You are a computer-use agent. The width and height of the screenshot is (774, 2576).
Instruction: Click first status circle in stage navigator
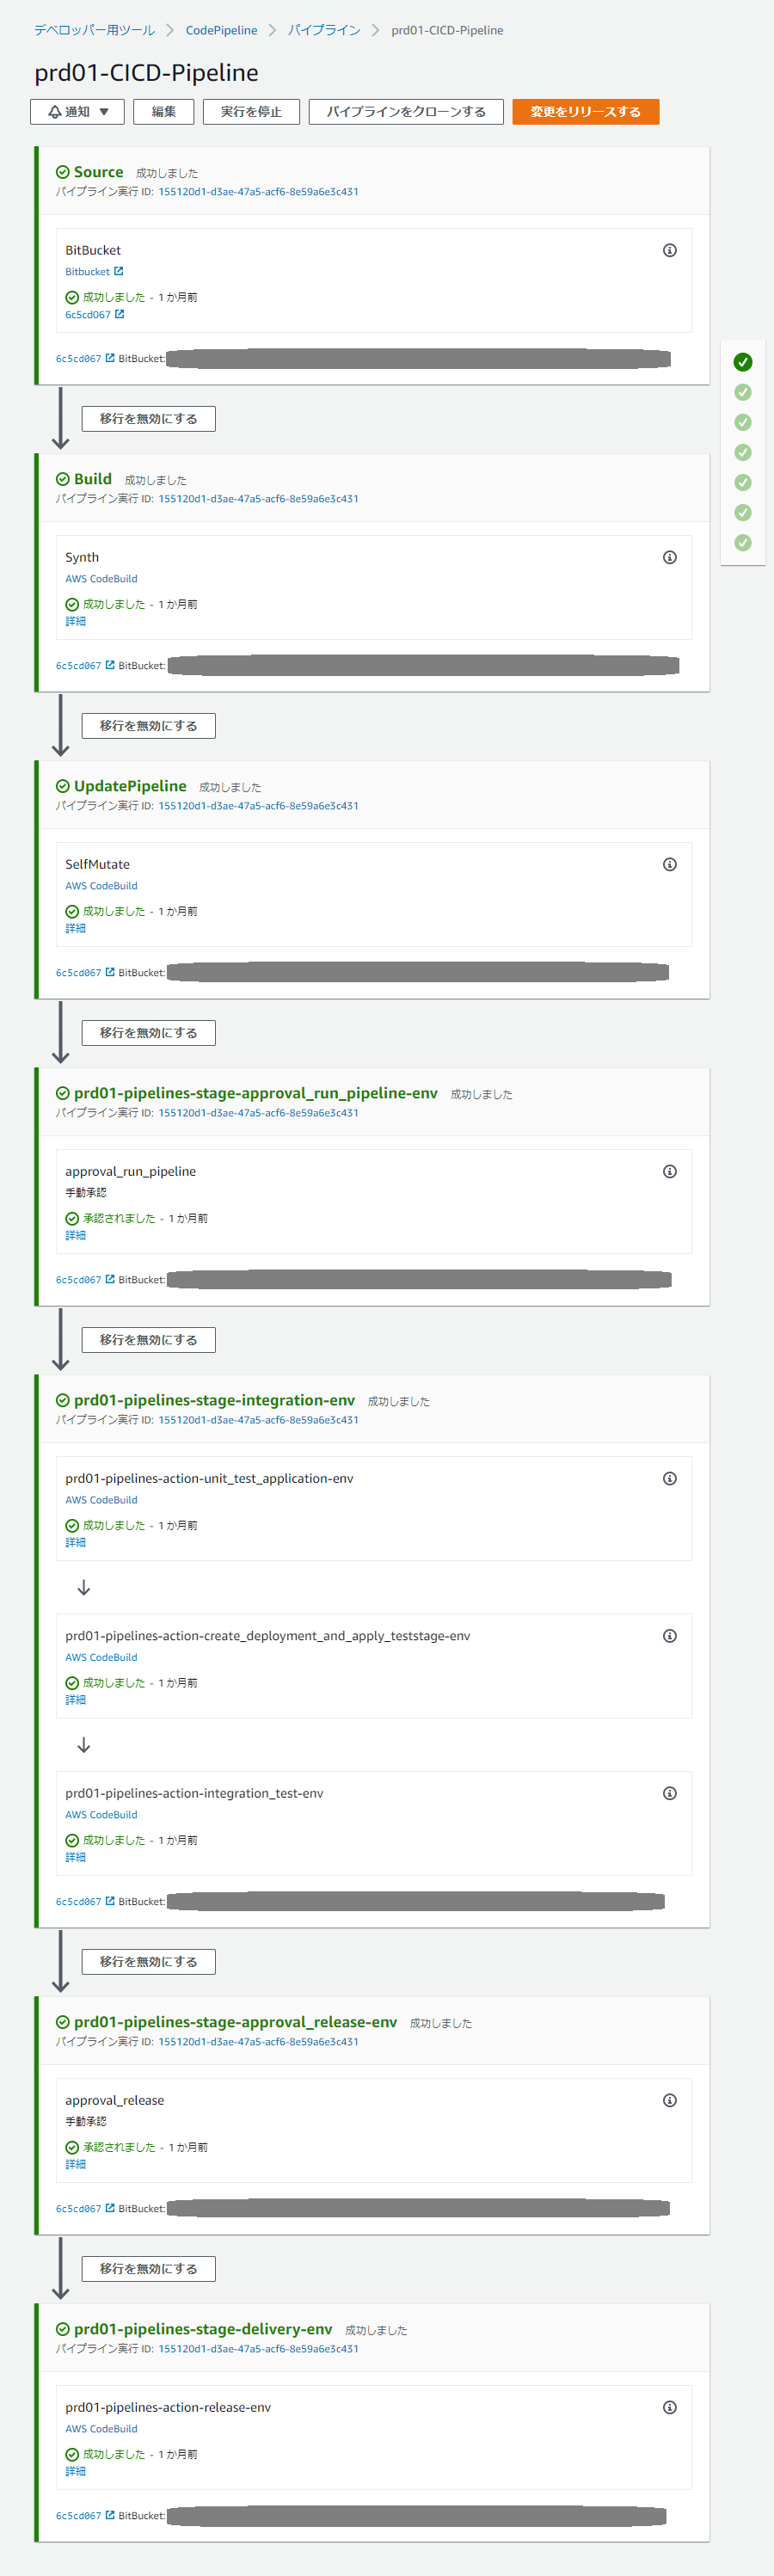click(x=742, y=362)
